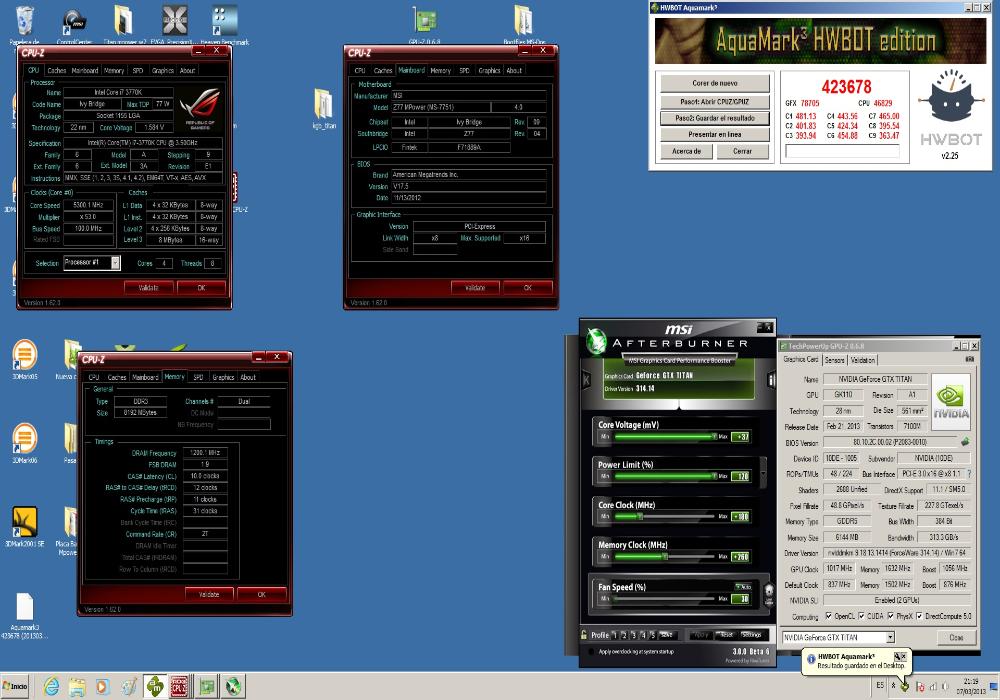1000x700 pixels.
Task: Open the Inicio start button
Action: pos(15,686)
